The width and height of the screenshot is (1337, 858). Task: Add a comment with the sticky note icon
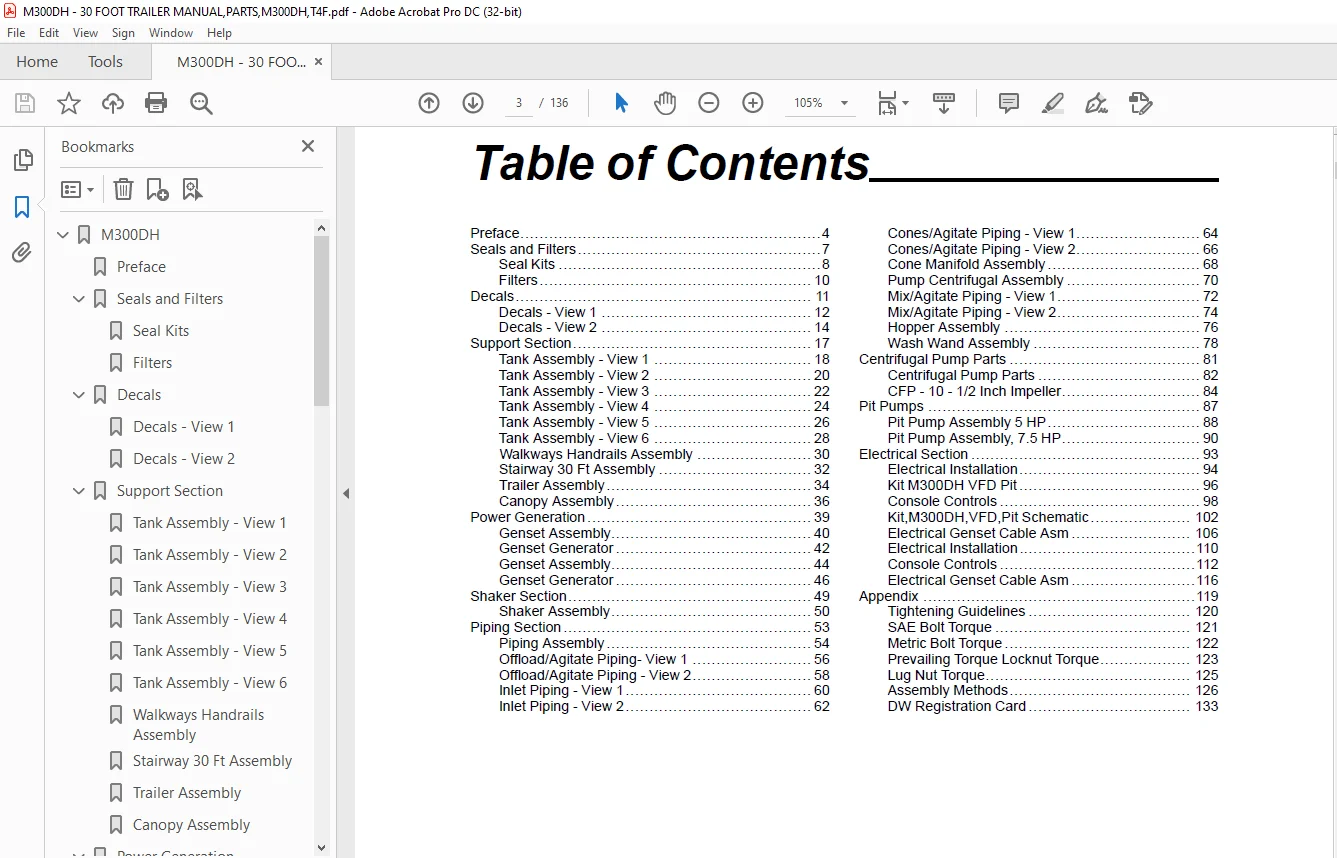point(1009,103)
